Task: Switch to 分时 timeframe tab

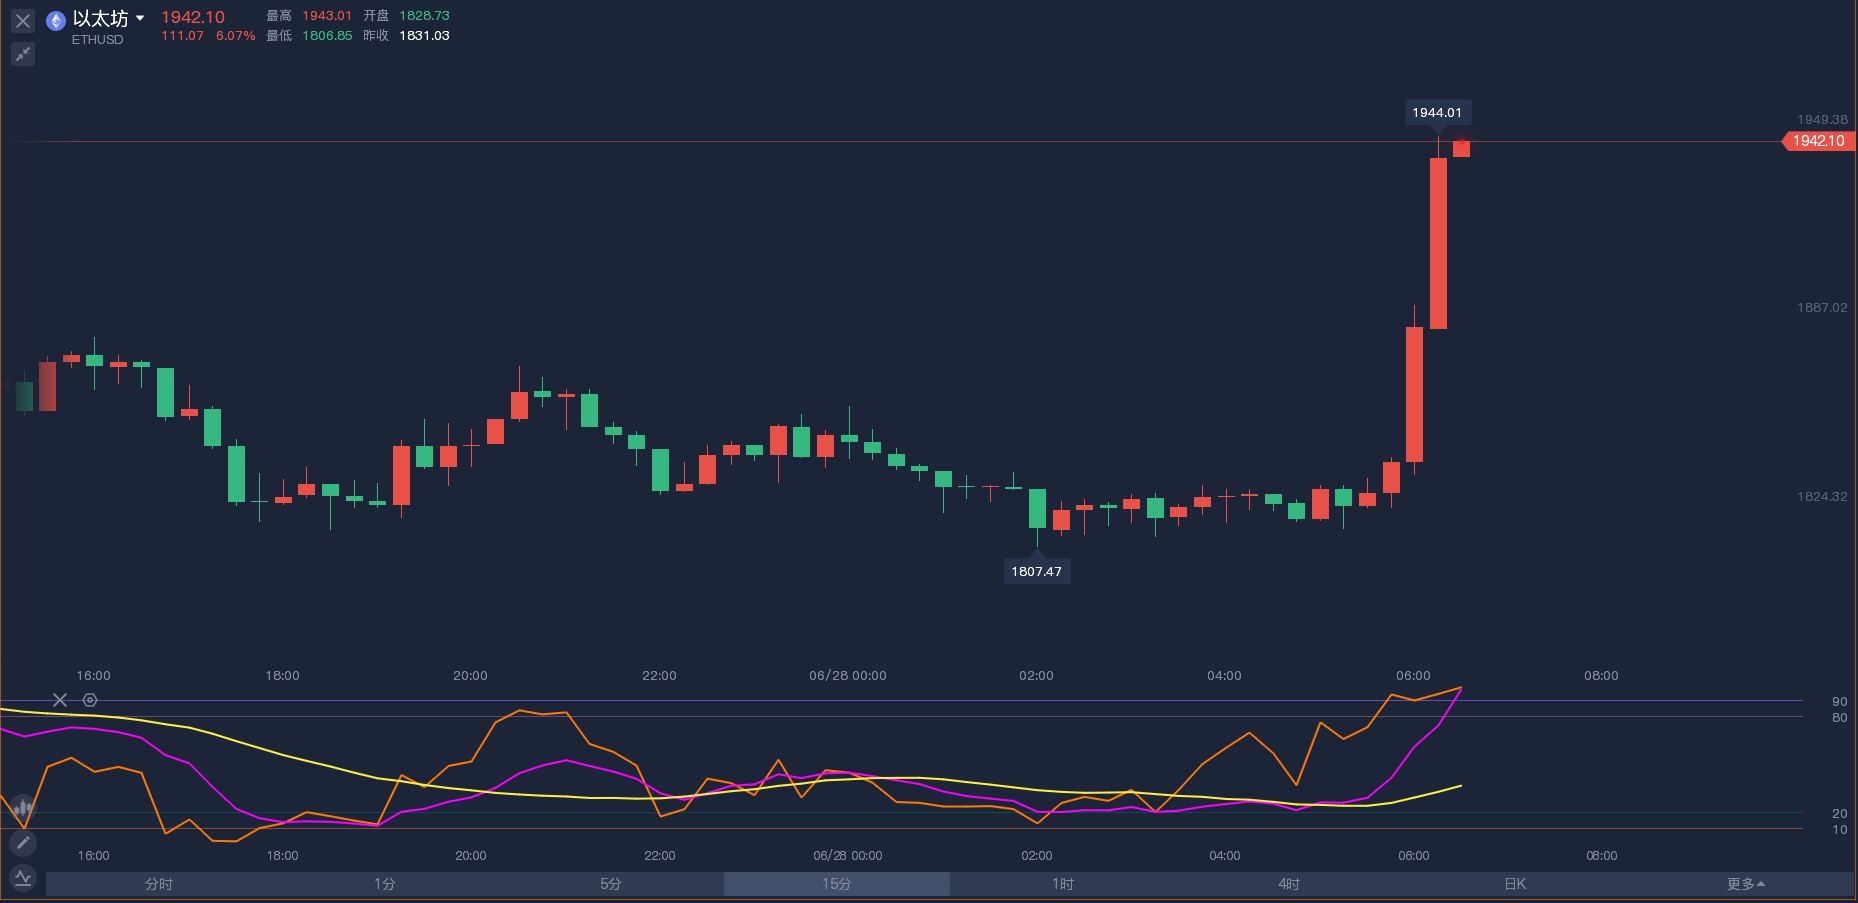Action: click(x=159, y=884)
